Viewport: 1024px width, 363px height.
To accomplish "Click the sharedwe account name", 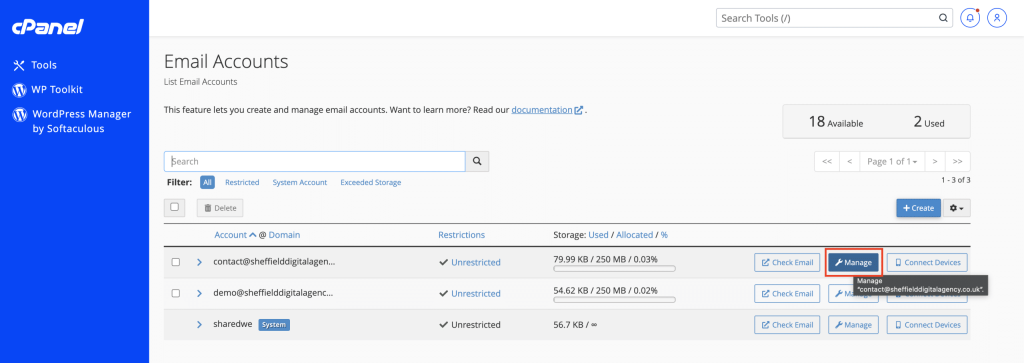I will tap(233, 324).
